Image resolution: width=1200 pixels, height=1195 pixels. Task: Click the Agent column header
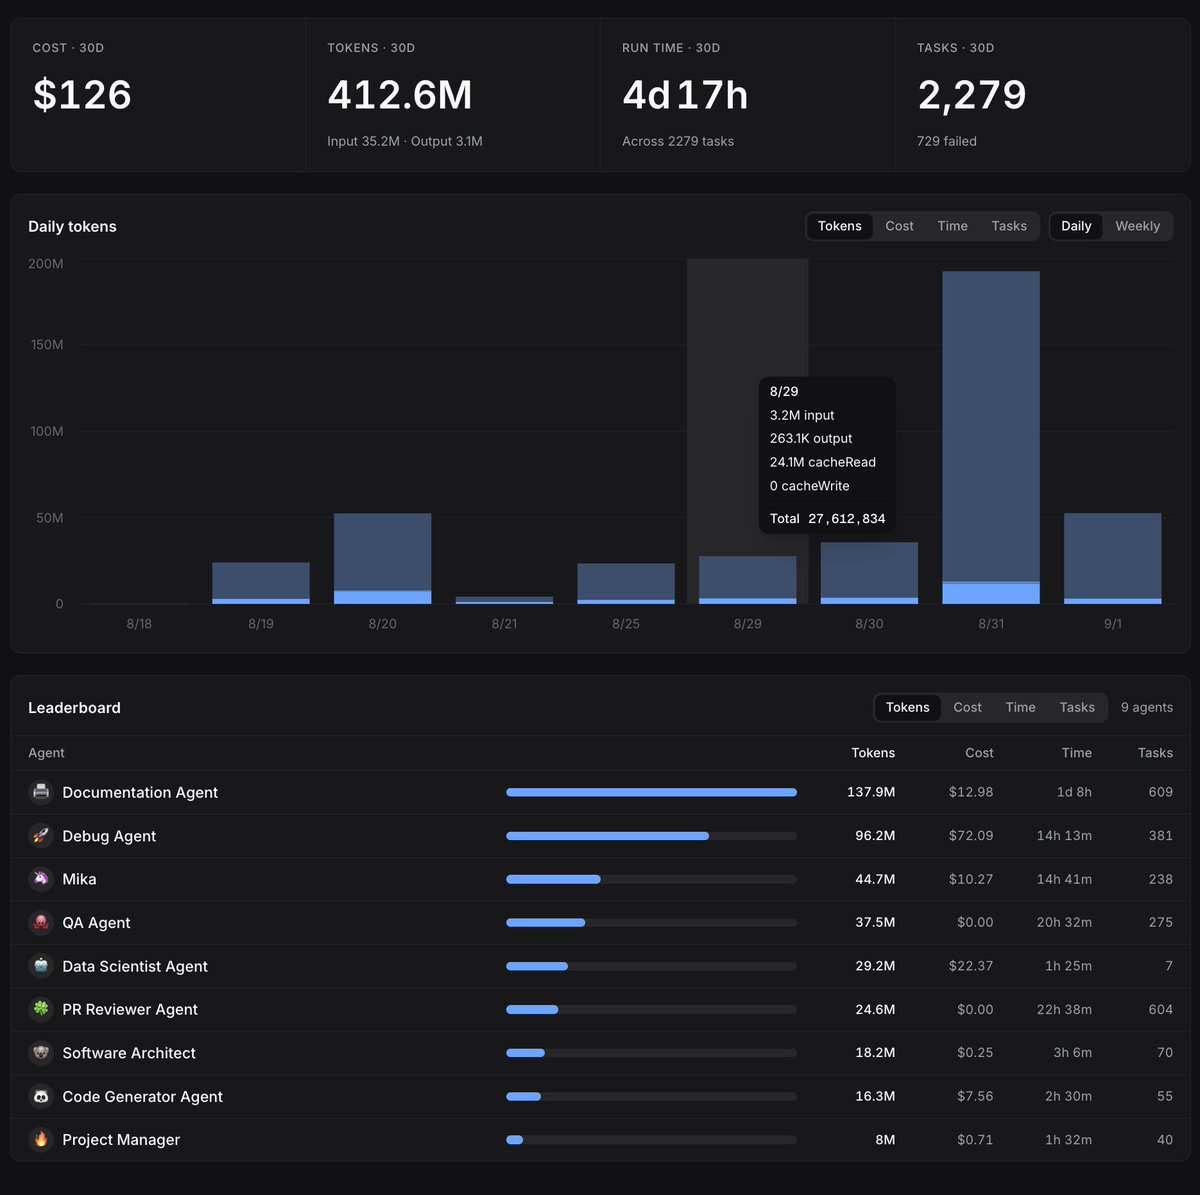pyautogui.click(x=46, y=753)
